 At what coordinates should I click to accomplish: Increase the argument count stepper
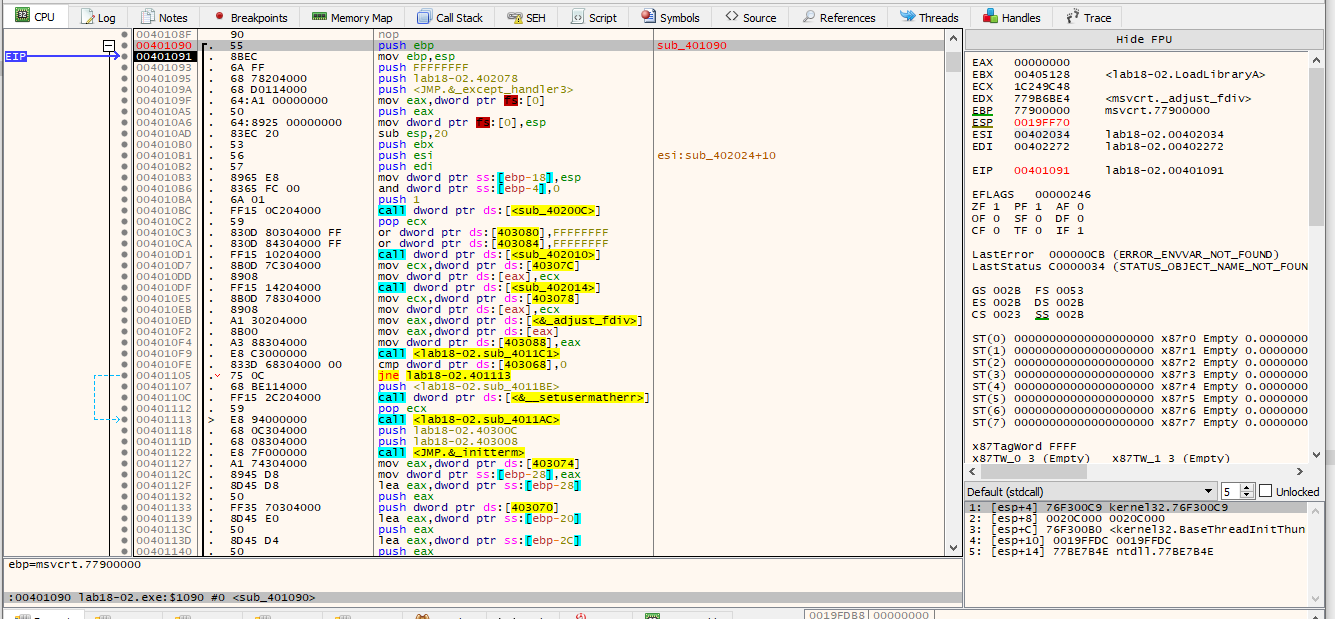[1248, 487]
